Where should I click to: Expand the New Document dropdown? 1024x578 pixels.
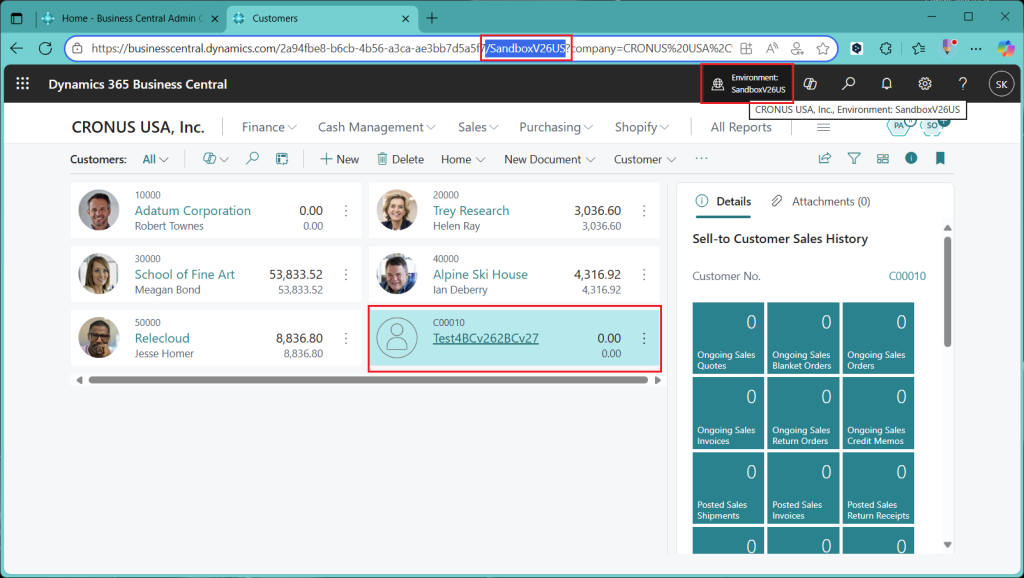click(x=549, y=159)
